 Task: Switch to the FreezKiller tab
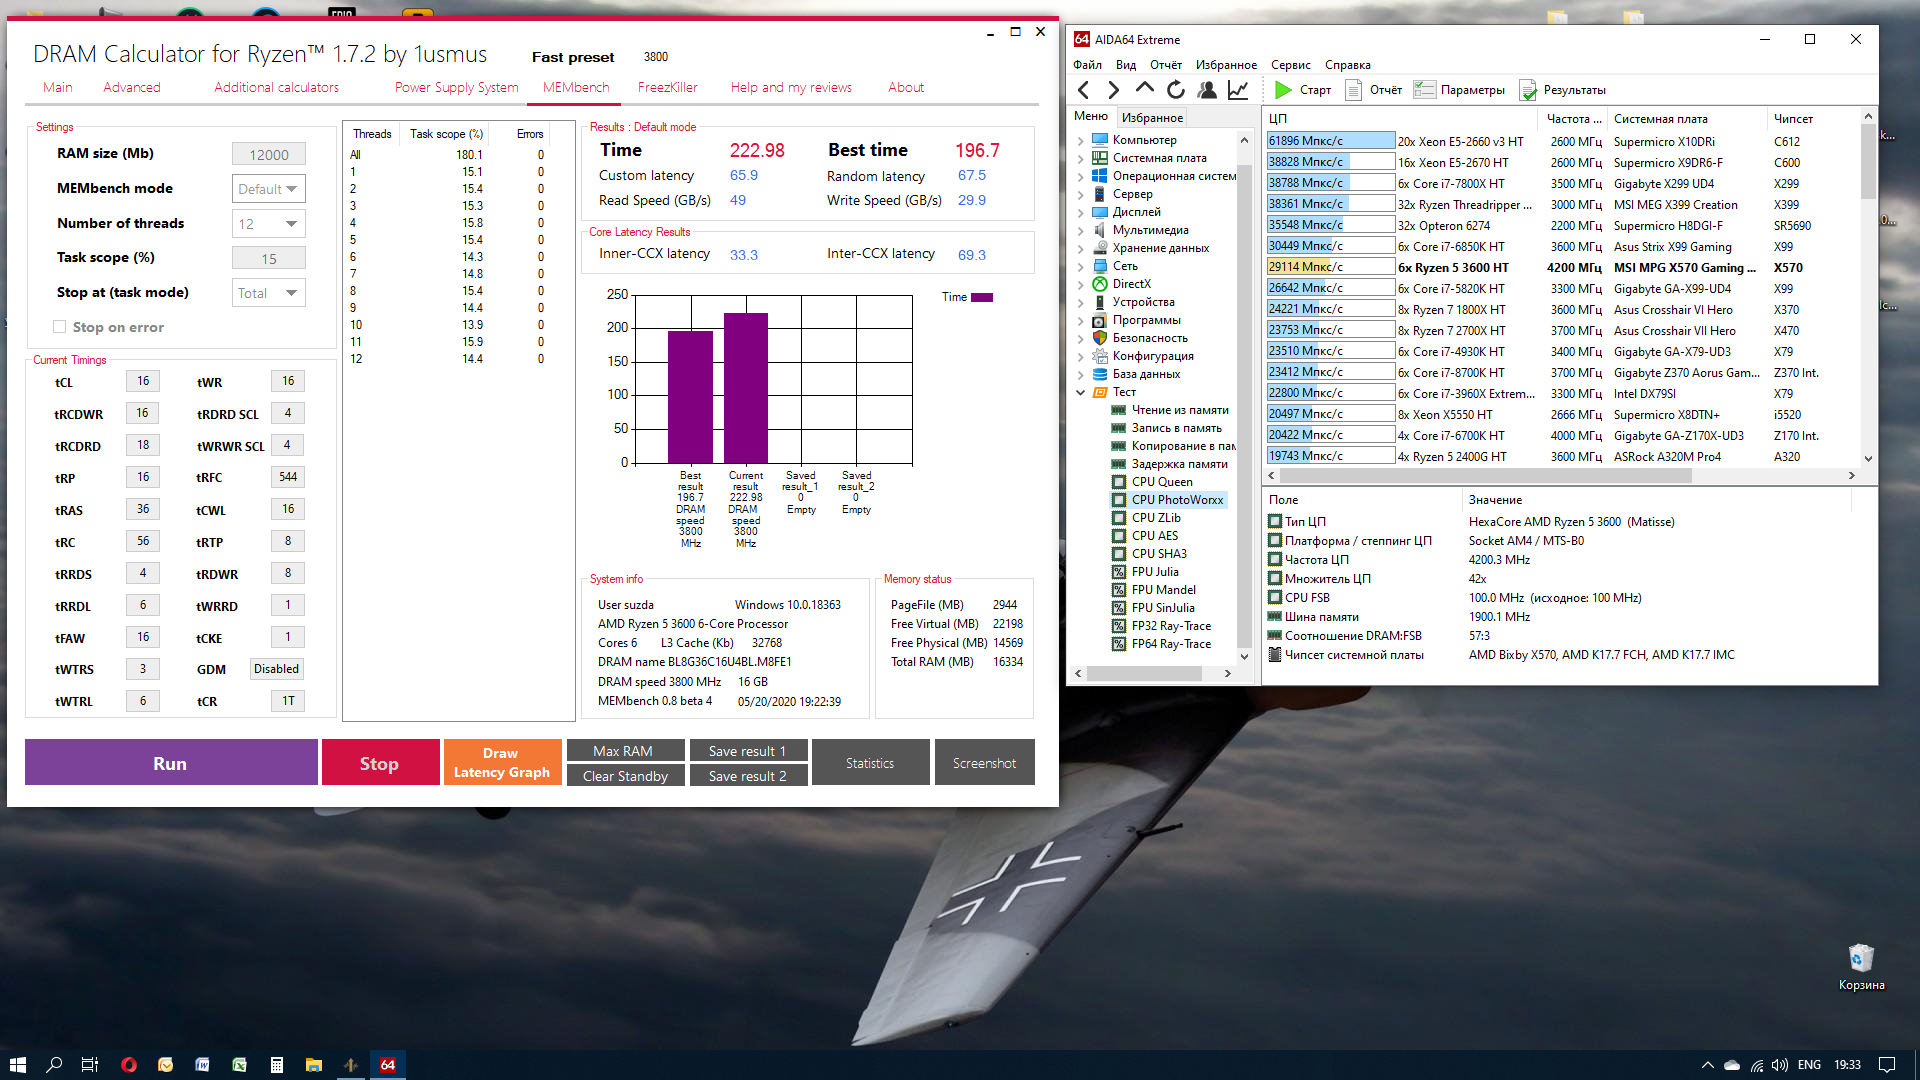point(667,87)
